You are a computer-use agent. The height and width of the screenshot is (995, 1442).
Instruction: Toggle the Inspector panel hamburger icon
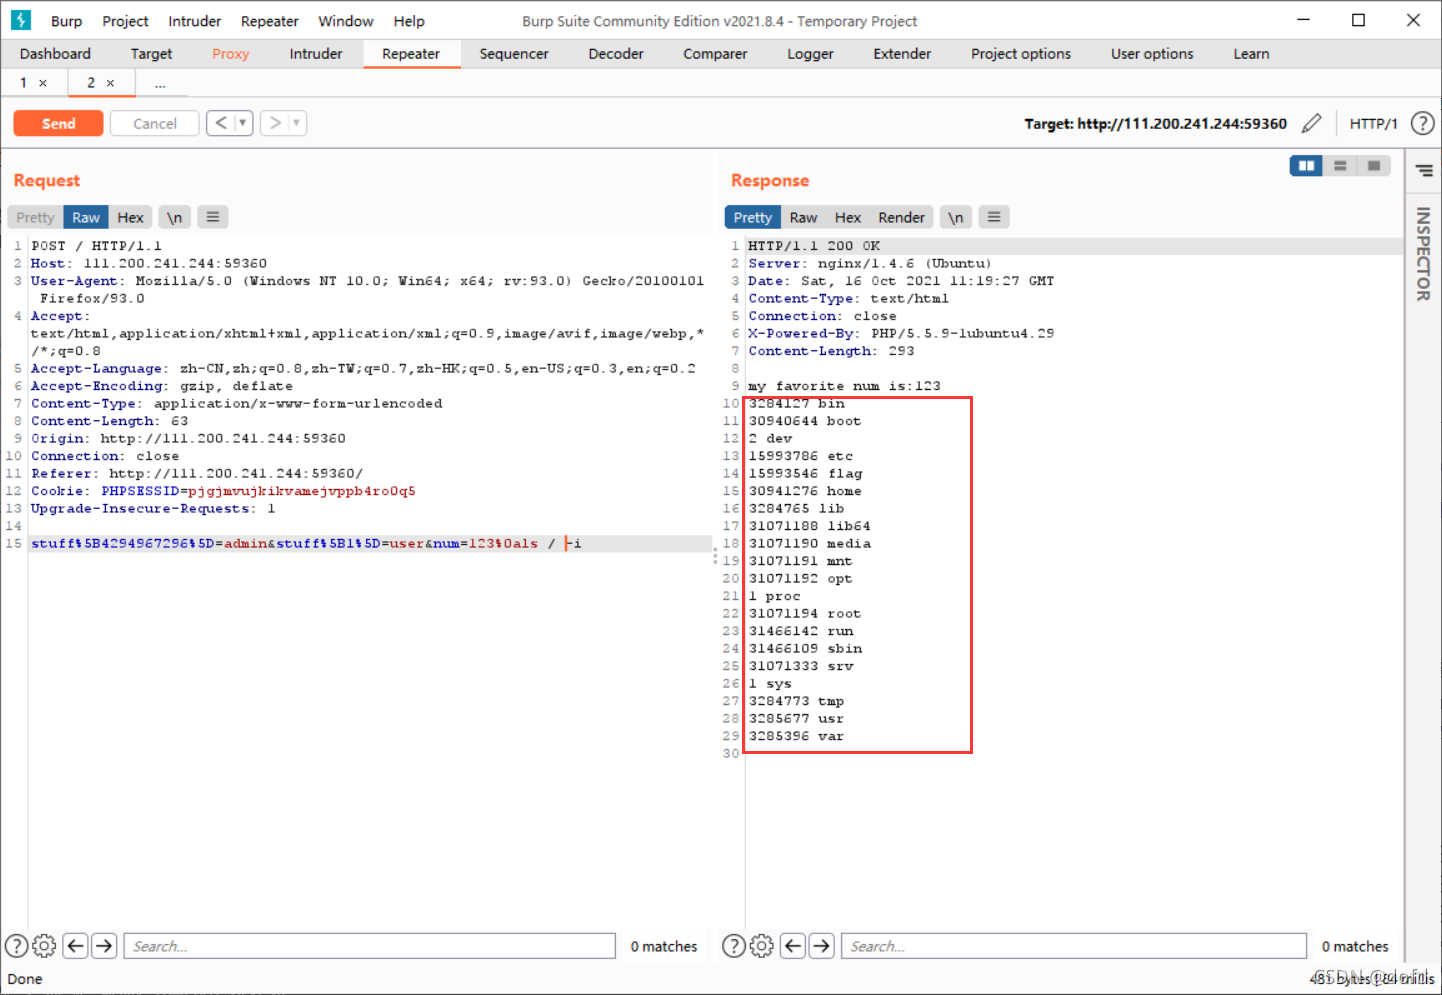coord(1424,171)
